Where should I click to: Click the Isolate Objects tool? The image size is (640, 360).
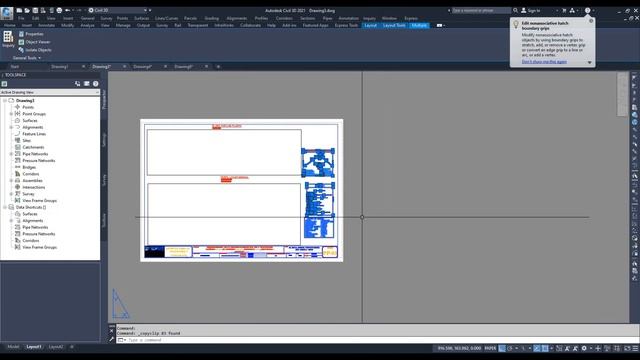tap(35, 50)
